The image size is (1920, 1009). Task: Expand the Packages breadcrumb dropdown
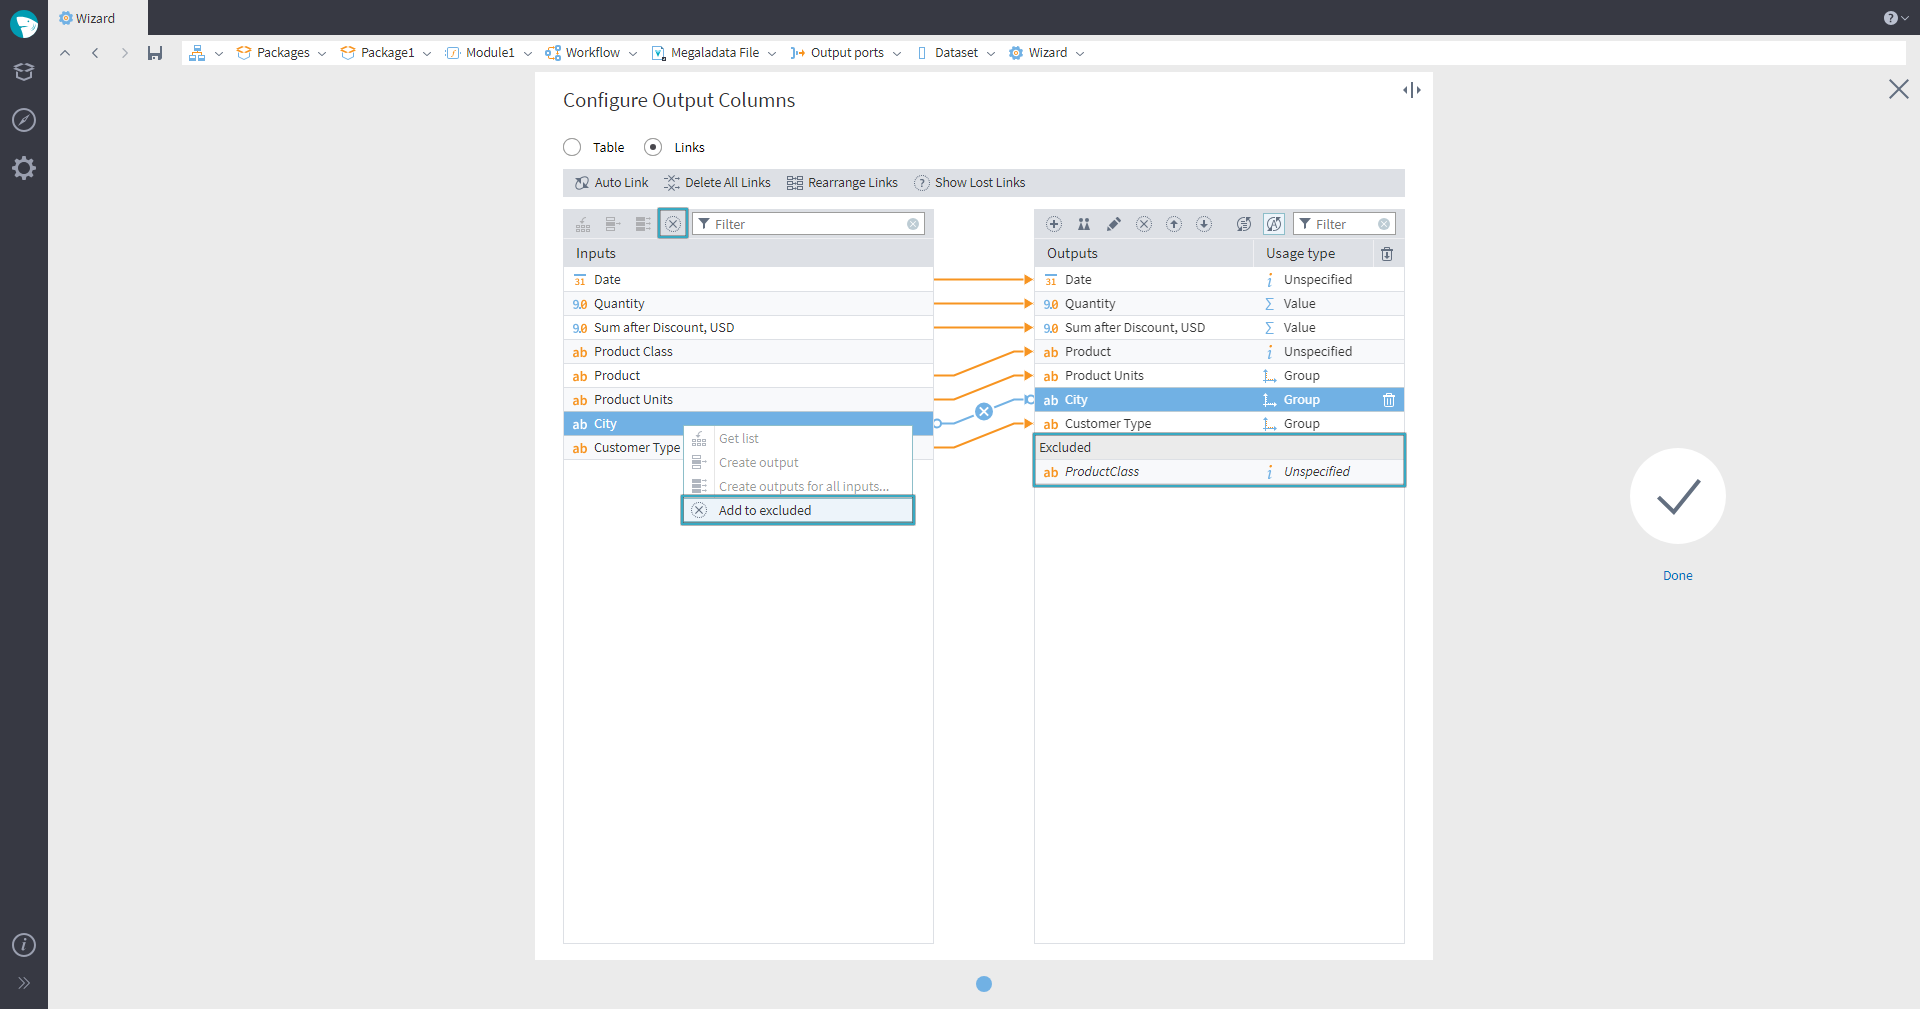[322, 54]
